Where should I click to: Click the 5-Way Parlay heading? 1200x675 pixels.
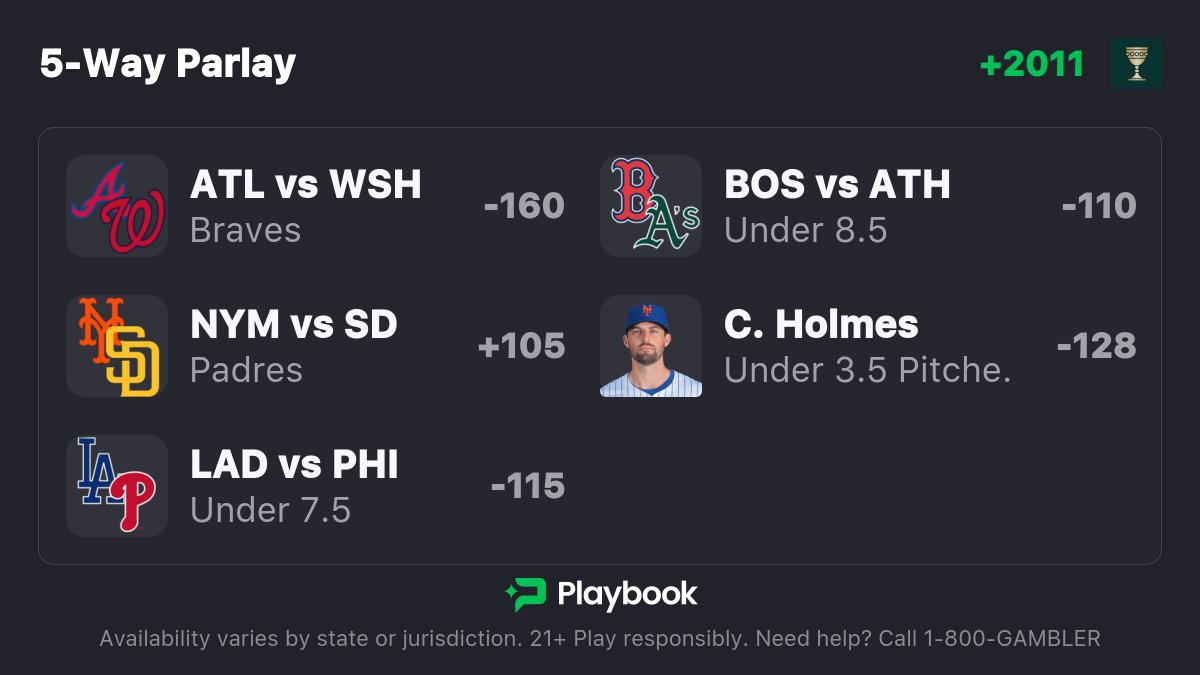click(x=168, y=64)
